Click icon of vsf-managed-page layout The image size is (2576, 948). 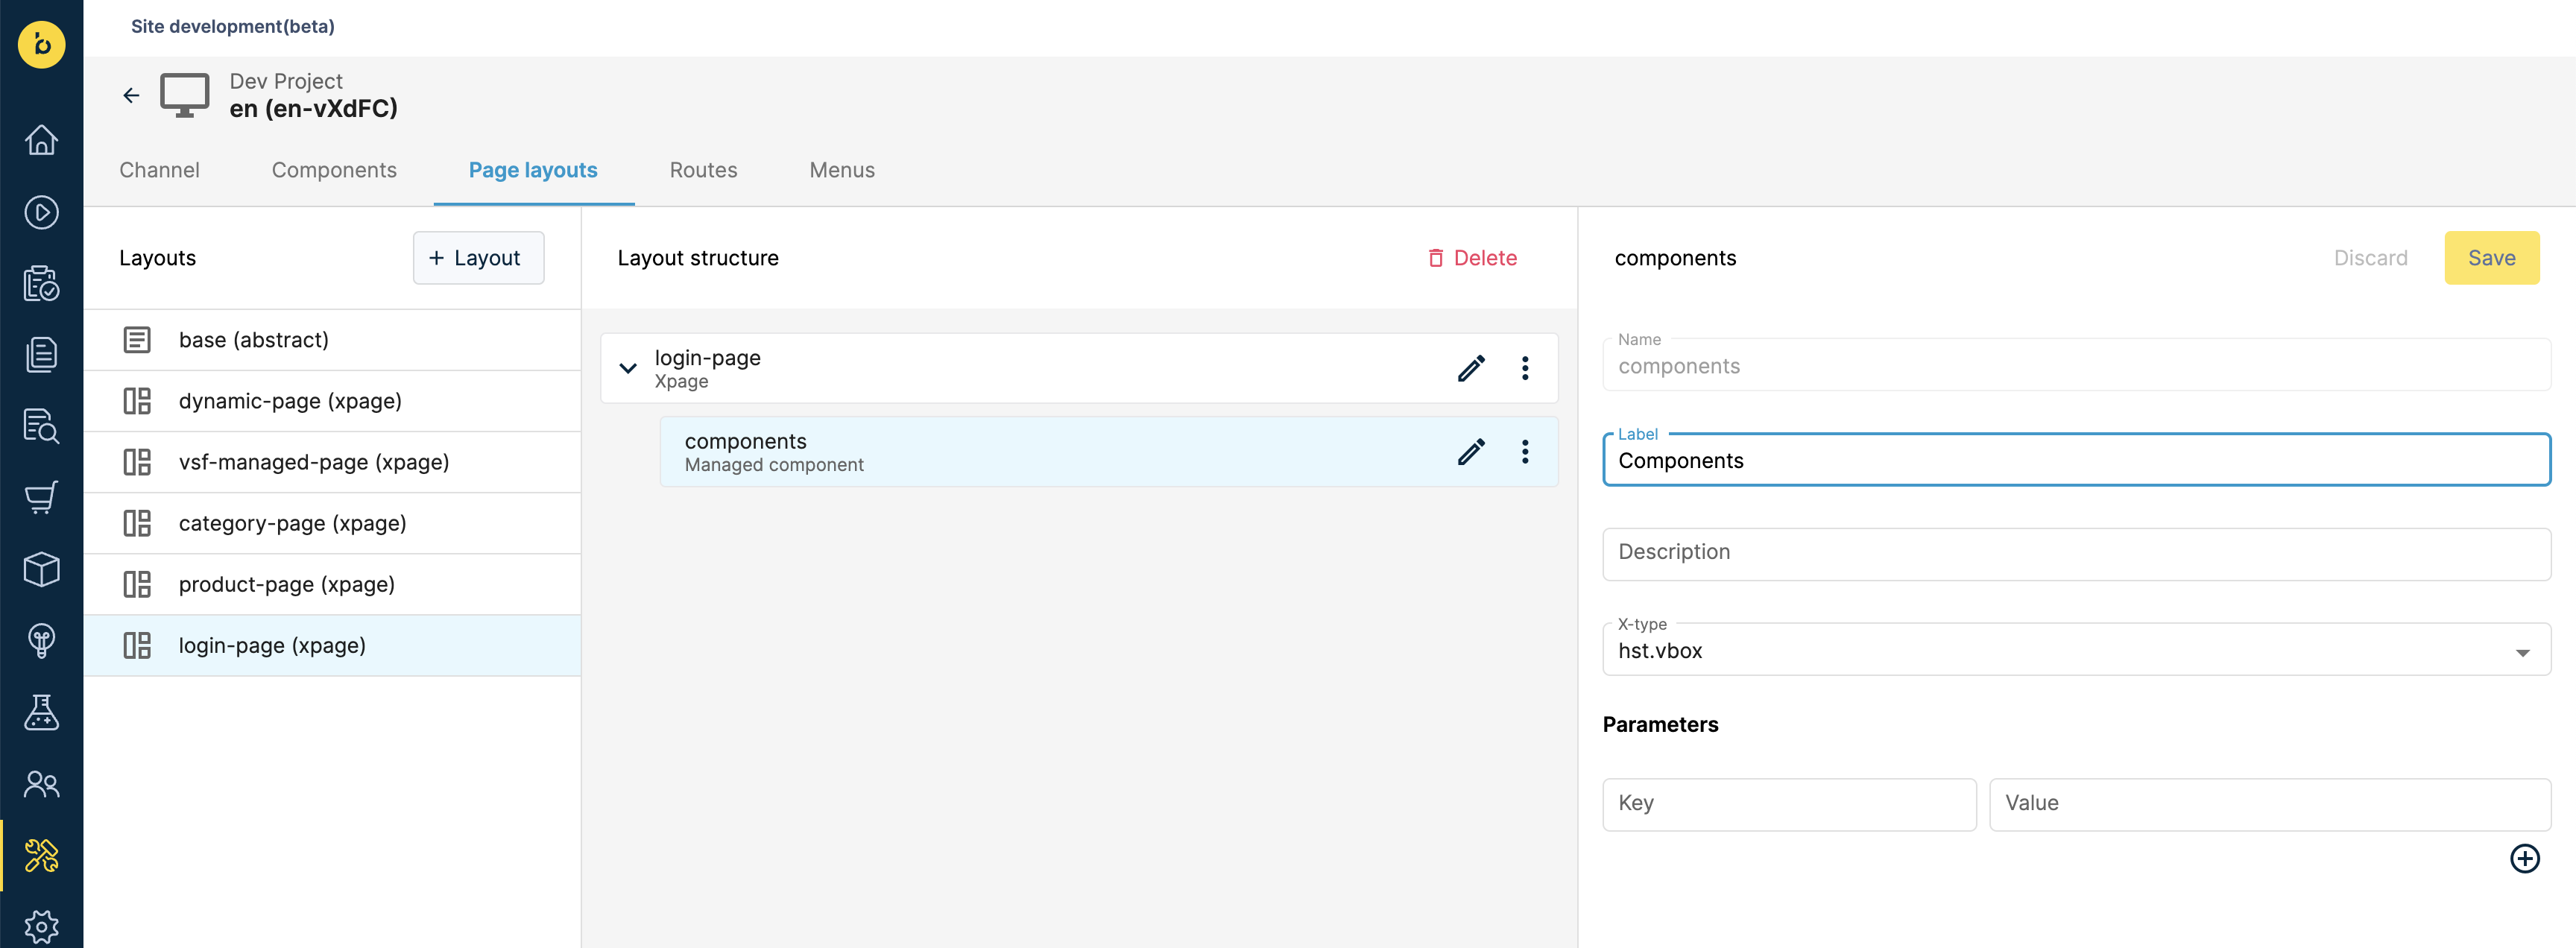(x=137, y=462)
